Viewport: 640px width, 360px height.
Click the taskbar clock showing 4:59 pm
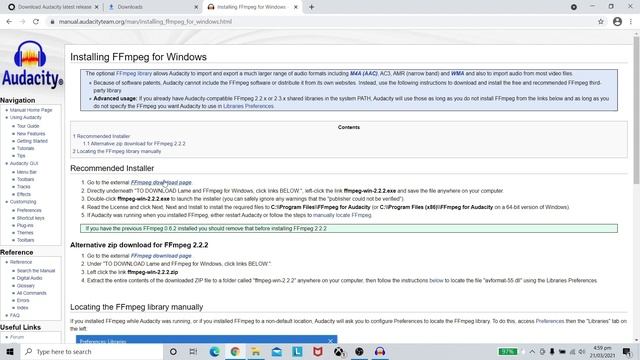coord(603,351)
